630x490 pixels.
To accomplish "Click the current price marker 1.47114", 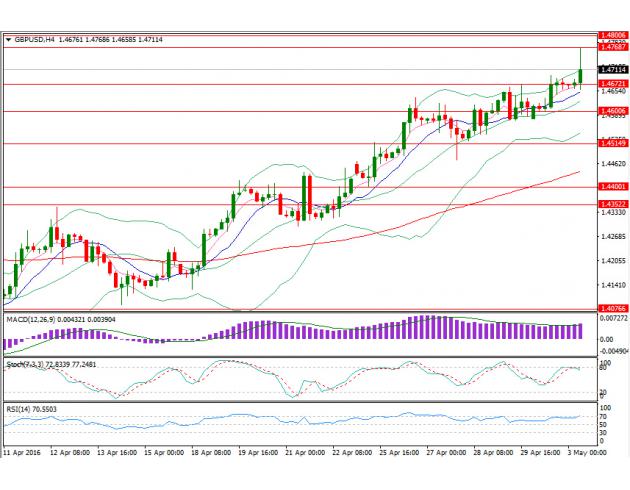I will (611, 70).
